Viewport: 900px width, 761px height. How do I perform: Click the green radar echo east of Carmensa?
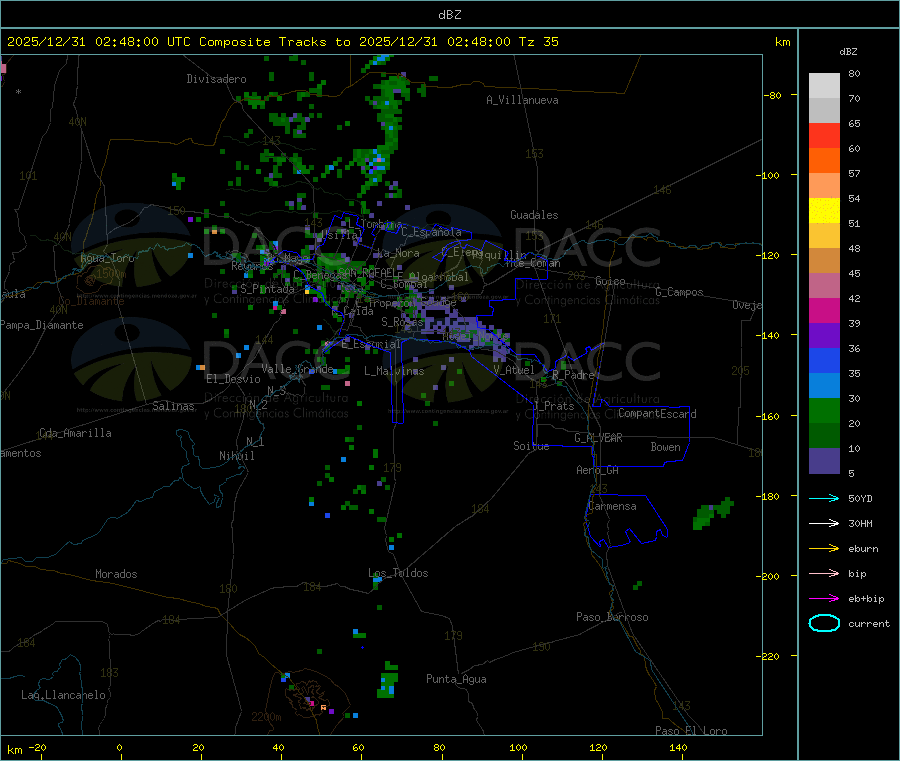click(713, 514)
